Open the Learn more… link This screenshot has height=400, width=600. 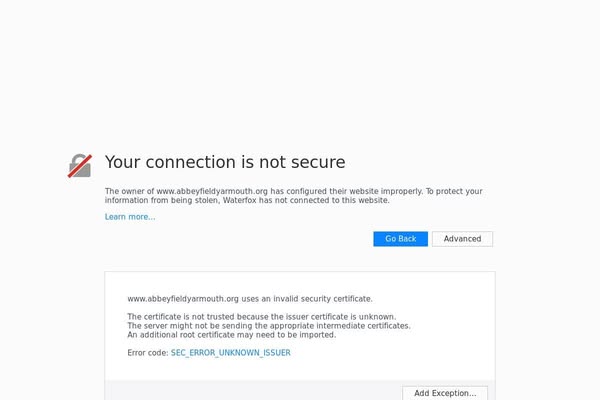pyautogui.click(x=130, y=217)
